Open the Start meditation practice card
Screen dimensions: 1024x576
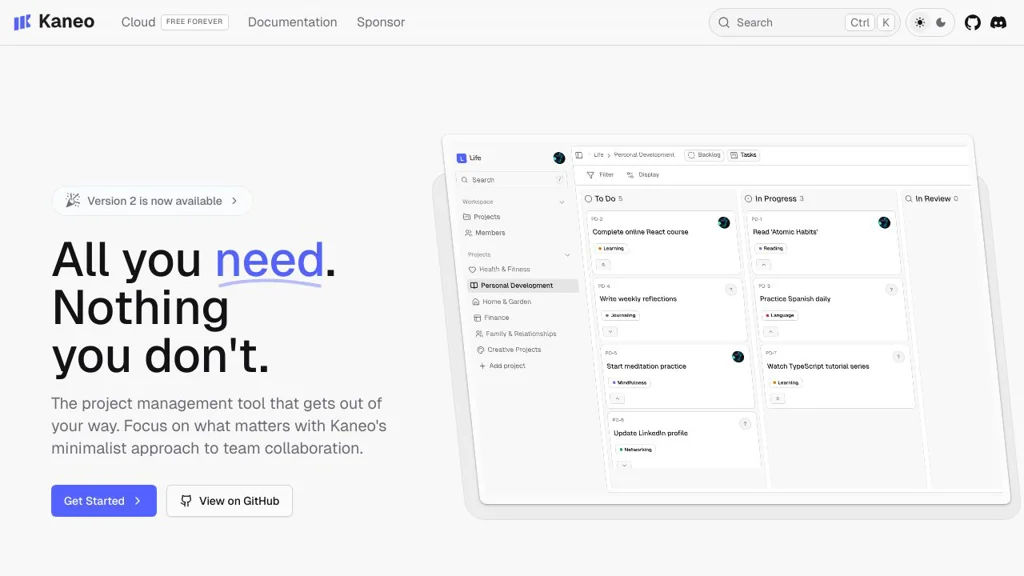click(x=677, y=376)
